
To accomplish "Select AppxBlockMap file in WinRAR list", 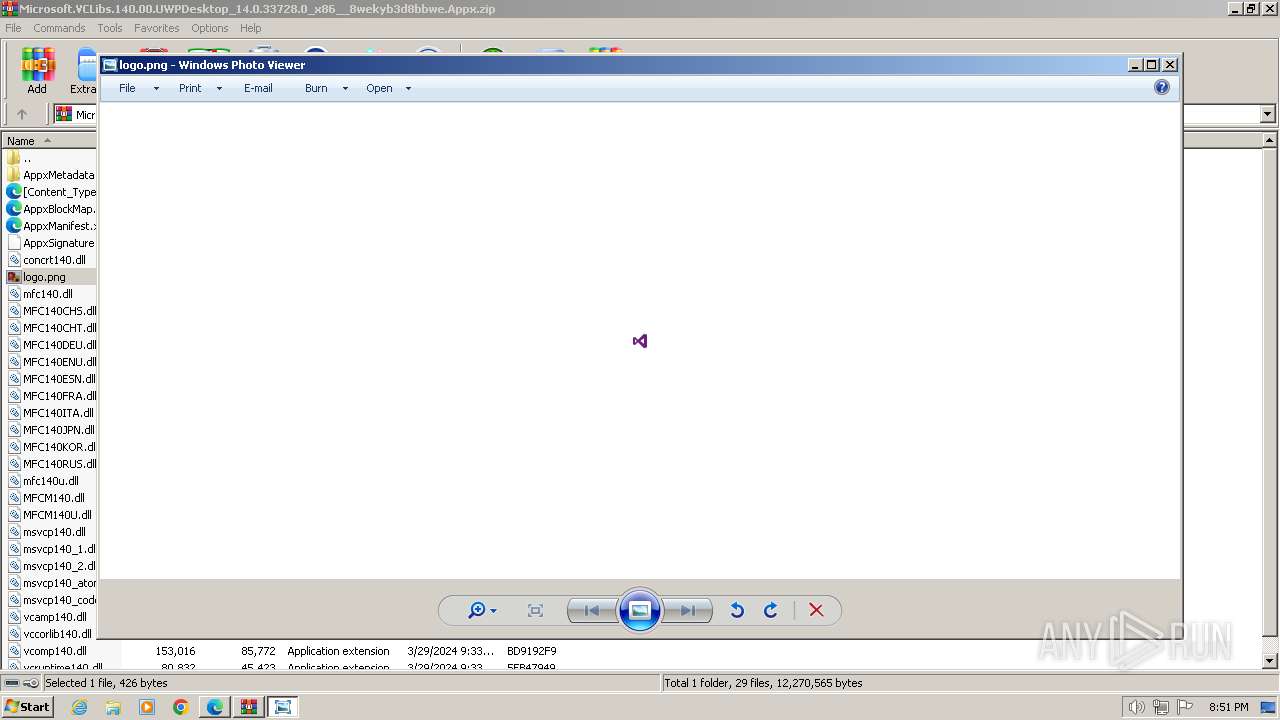I will tap(51, 209).
